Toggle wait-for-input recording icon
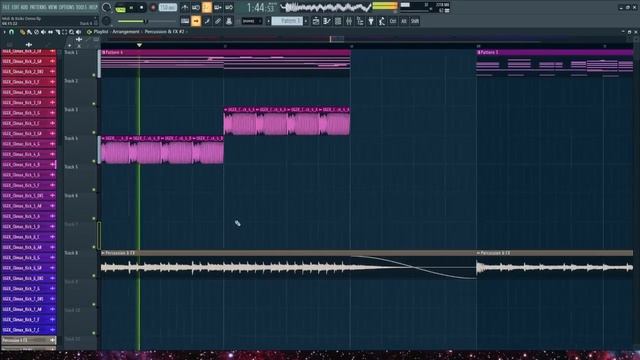 coord(196,8)
